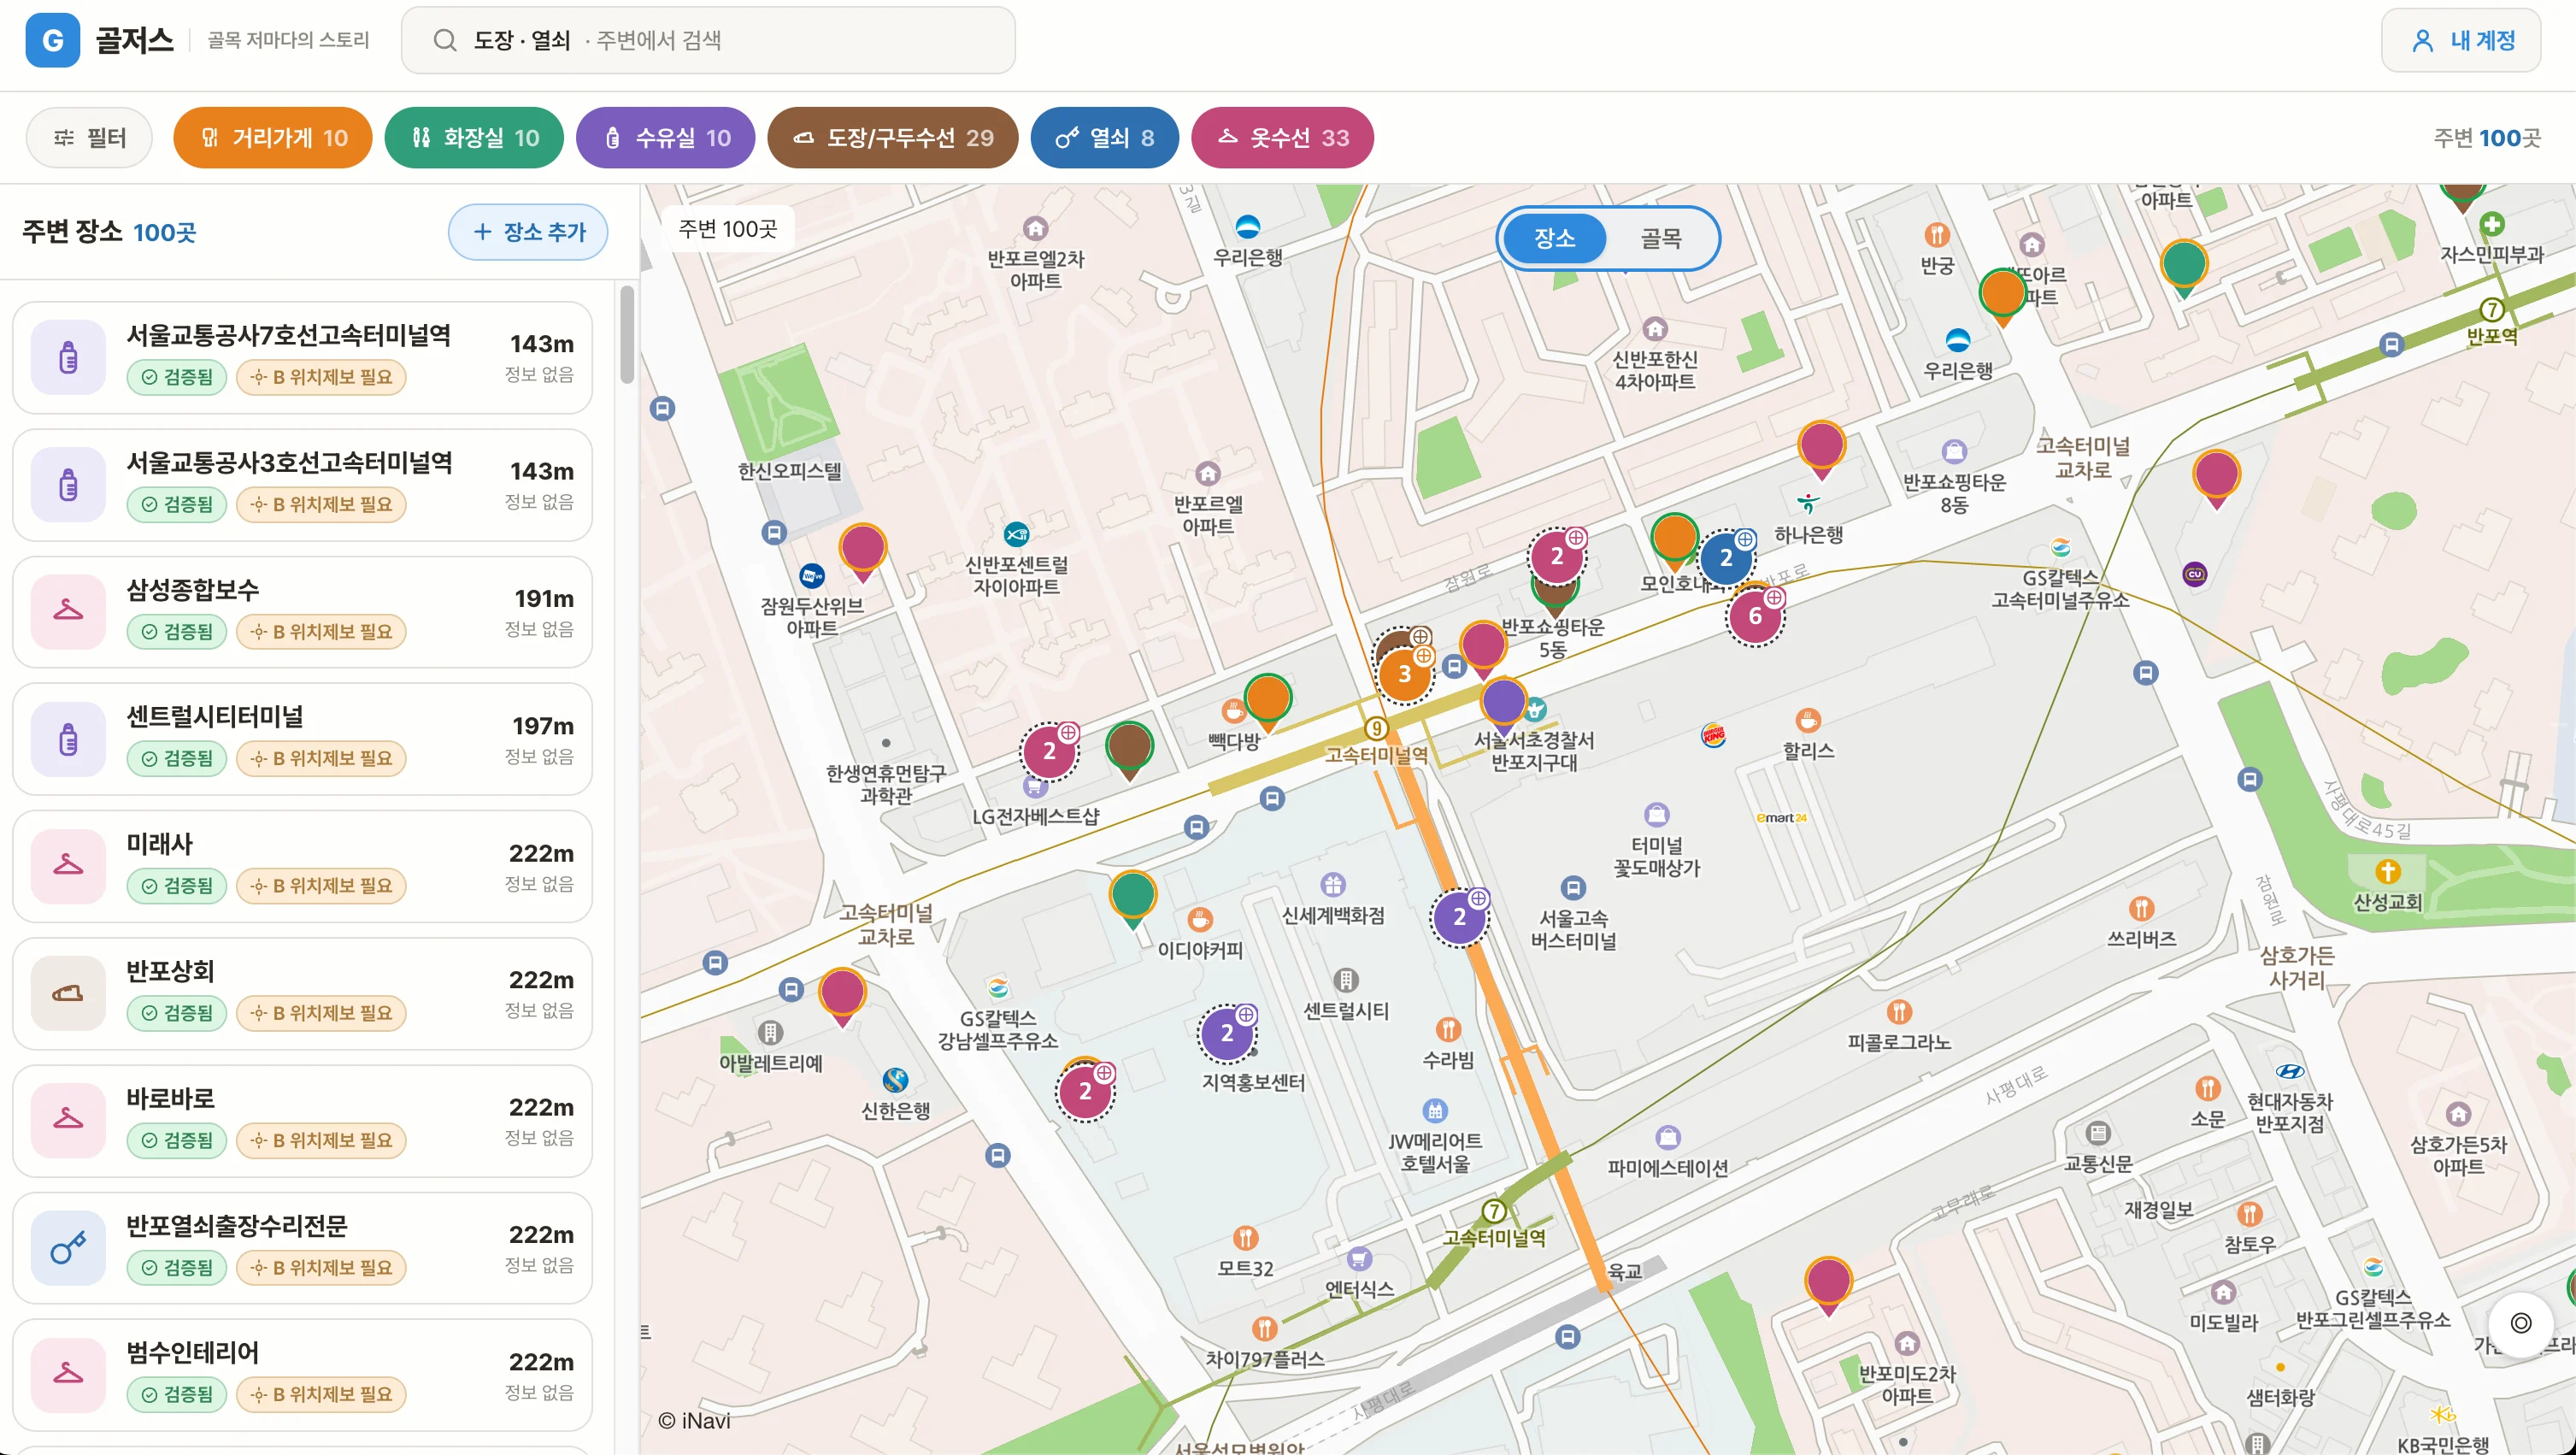The width and height of the screenshot is (2576, 1455).
Task: Click the 주변 100곳 label on the map
Action: 728,229
